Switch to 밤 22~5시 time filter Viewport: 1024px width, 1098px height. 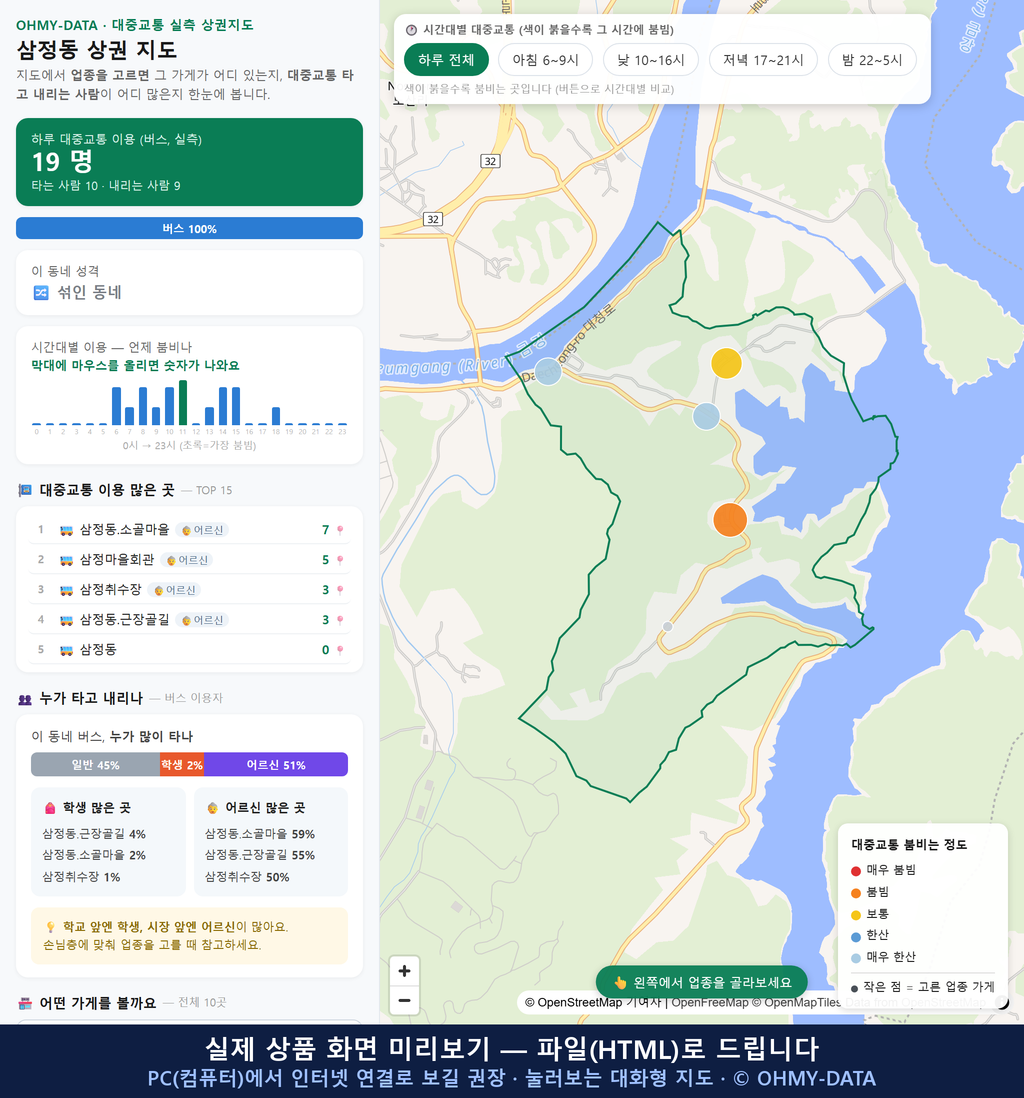[872, 60]
